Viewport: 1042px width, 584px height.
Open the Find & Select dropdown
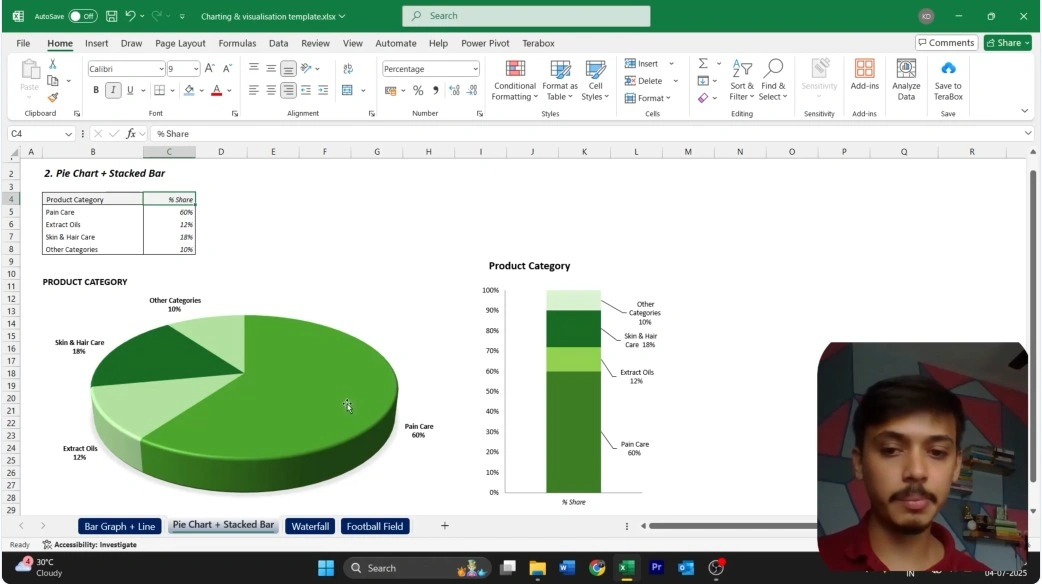tap(773, 80)
